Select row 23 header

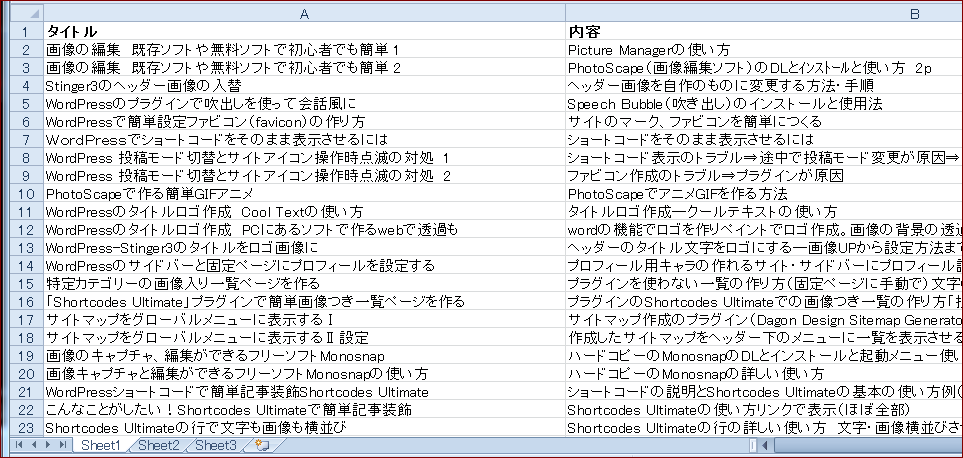[26, 427]
